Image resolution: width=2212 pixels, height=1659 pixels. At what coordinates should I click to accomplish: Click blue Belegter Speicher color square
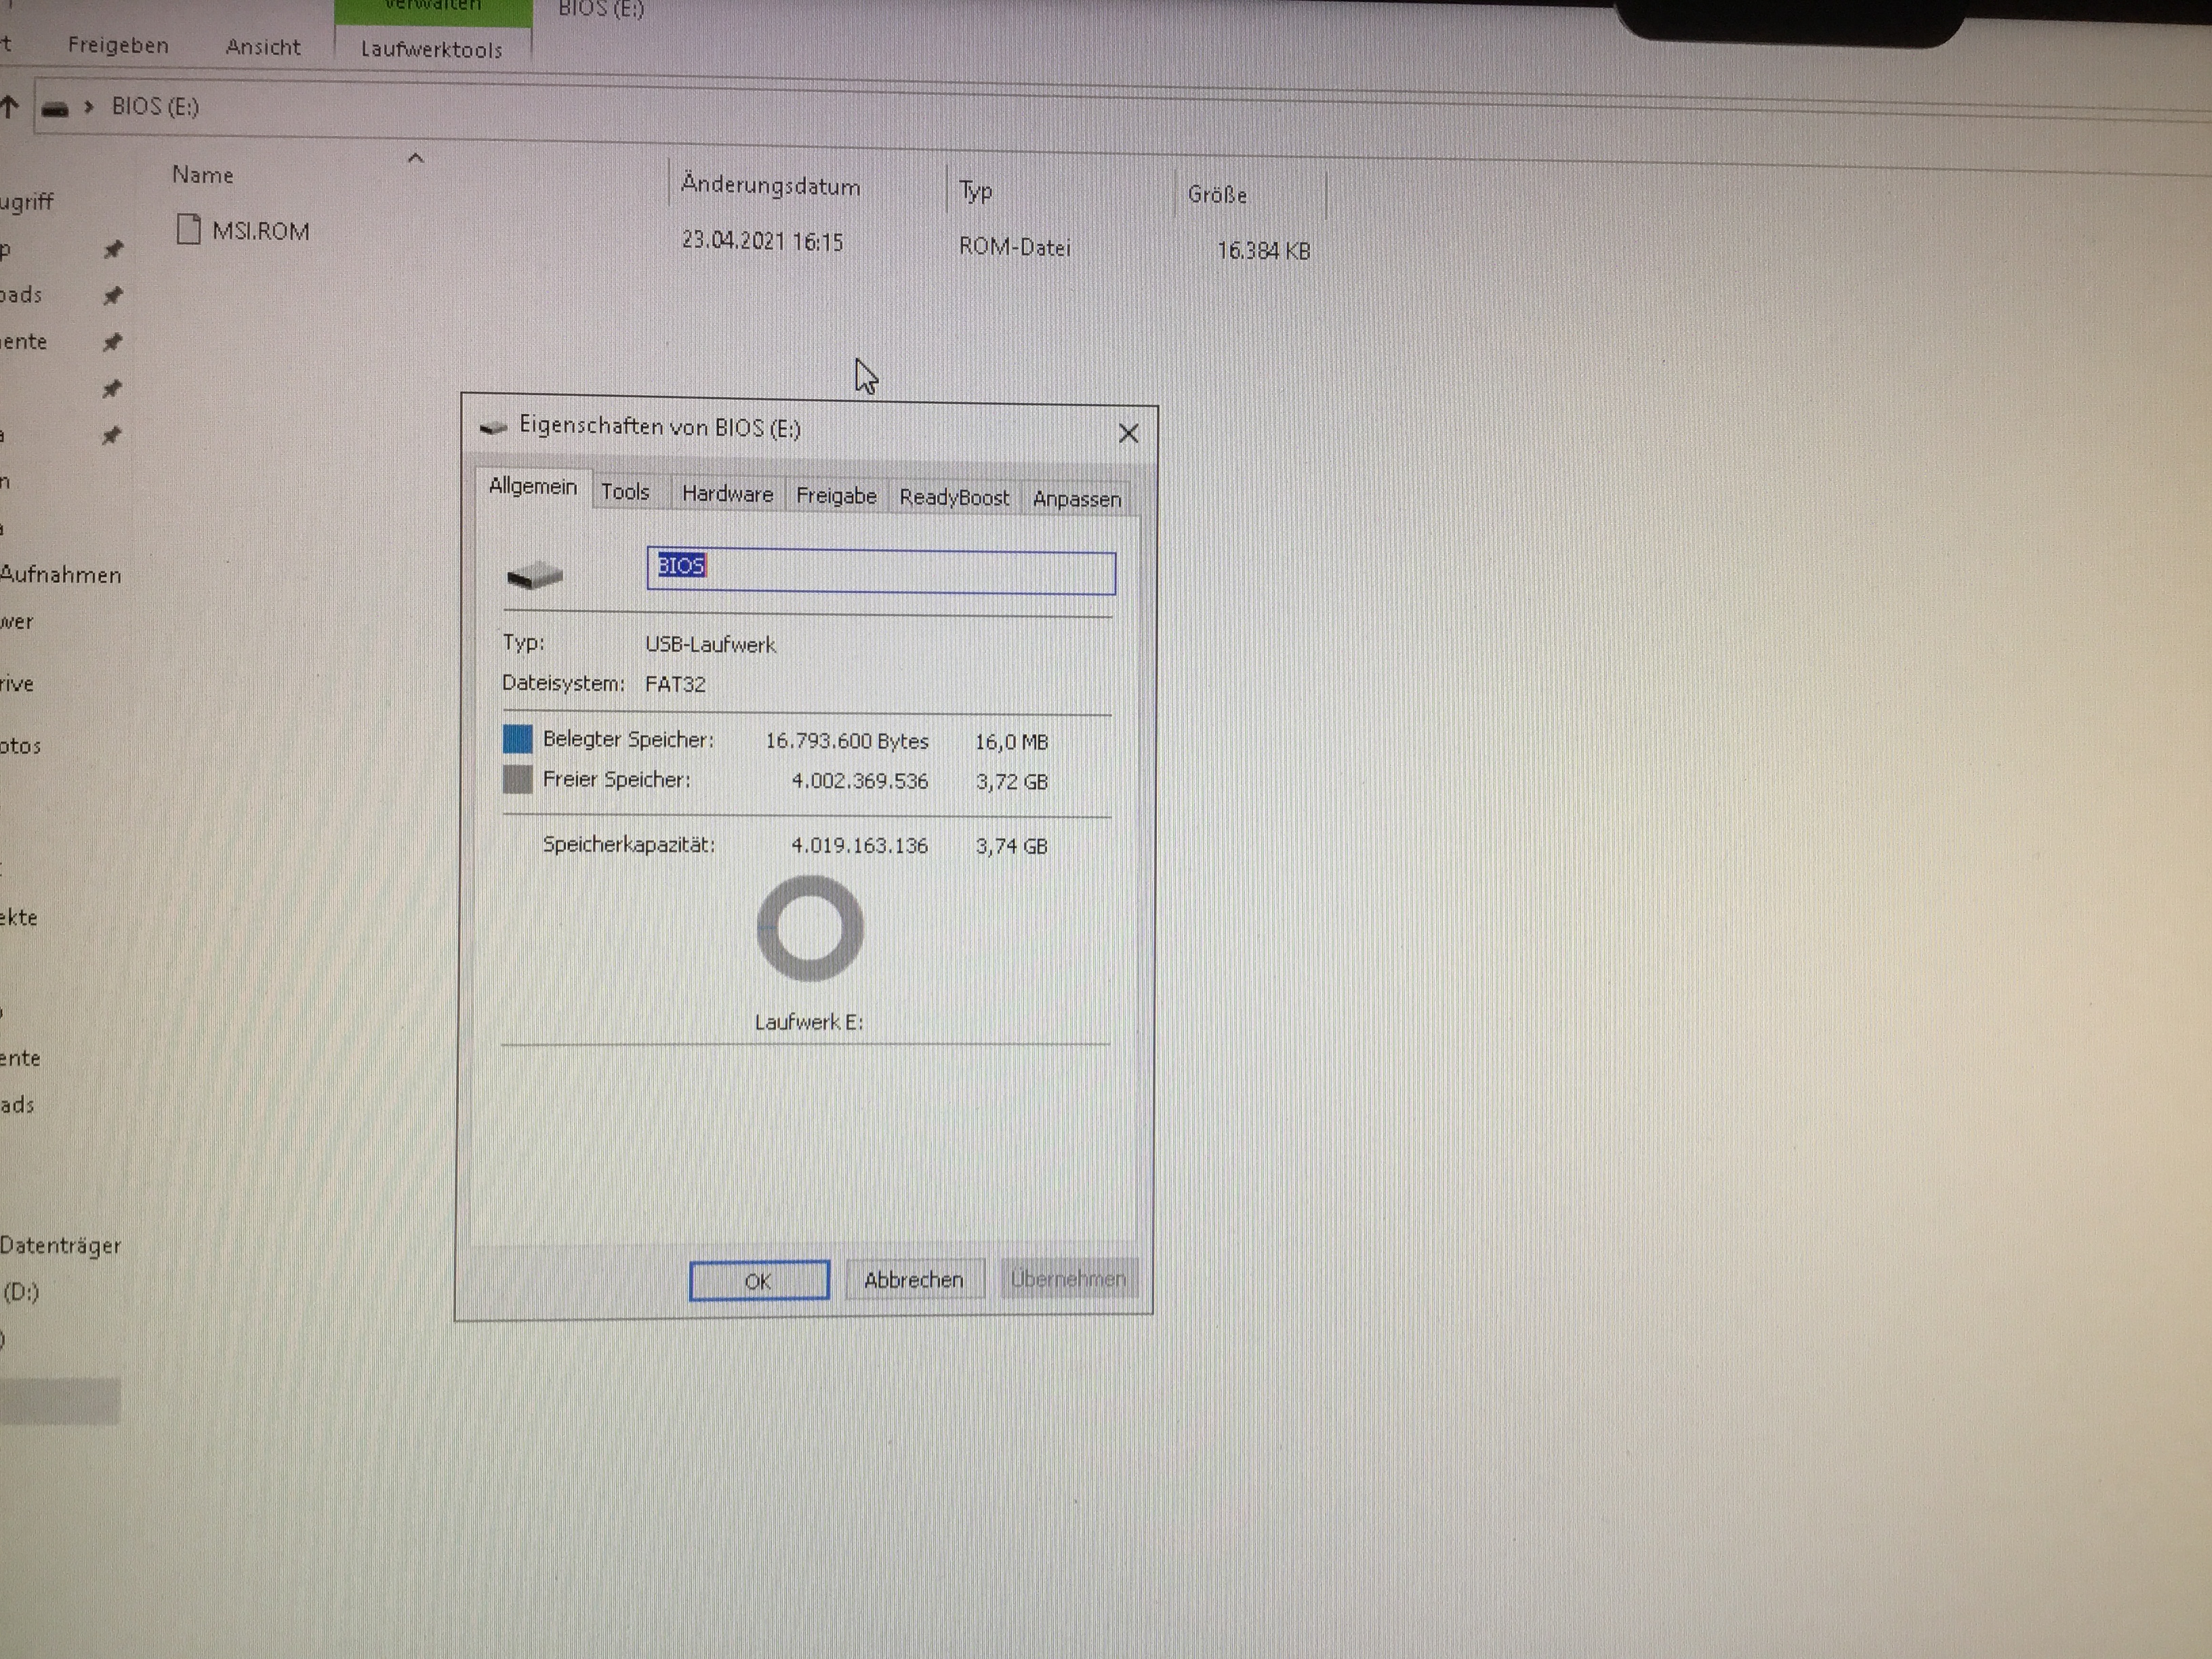tap(517, 739)
